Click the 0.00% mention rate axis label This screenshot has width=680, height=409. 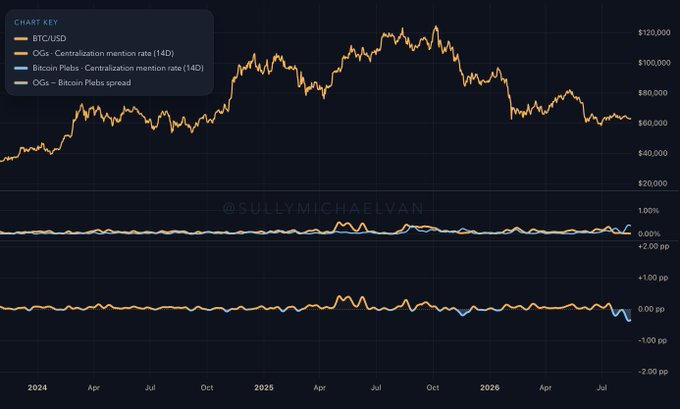click(649, 234)
